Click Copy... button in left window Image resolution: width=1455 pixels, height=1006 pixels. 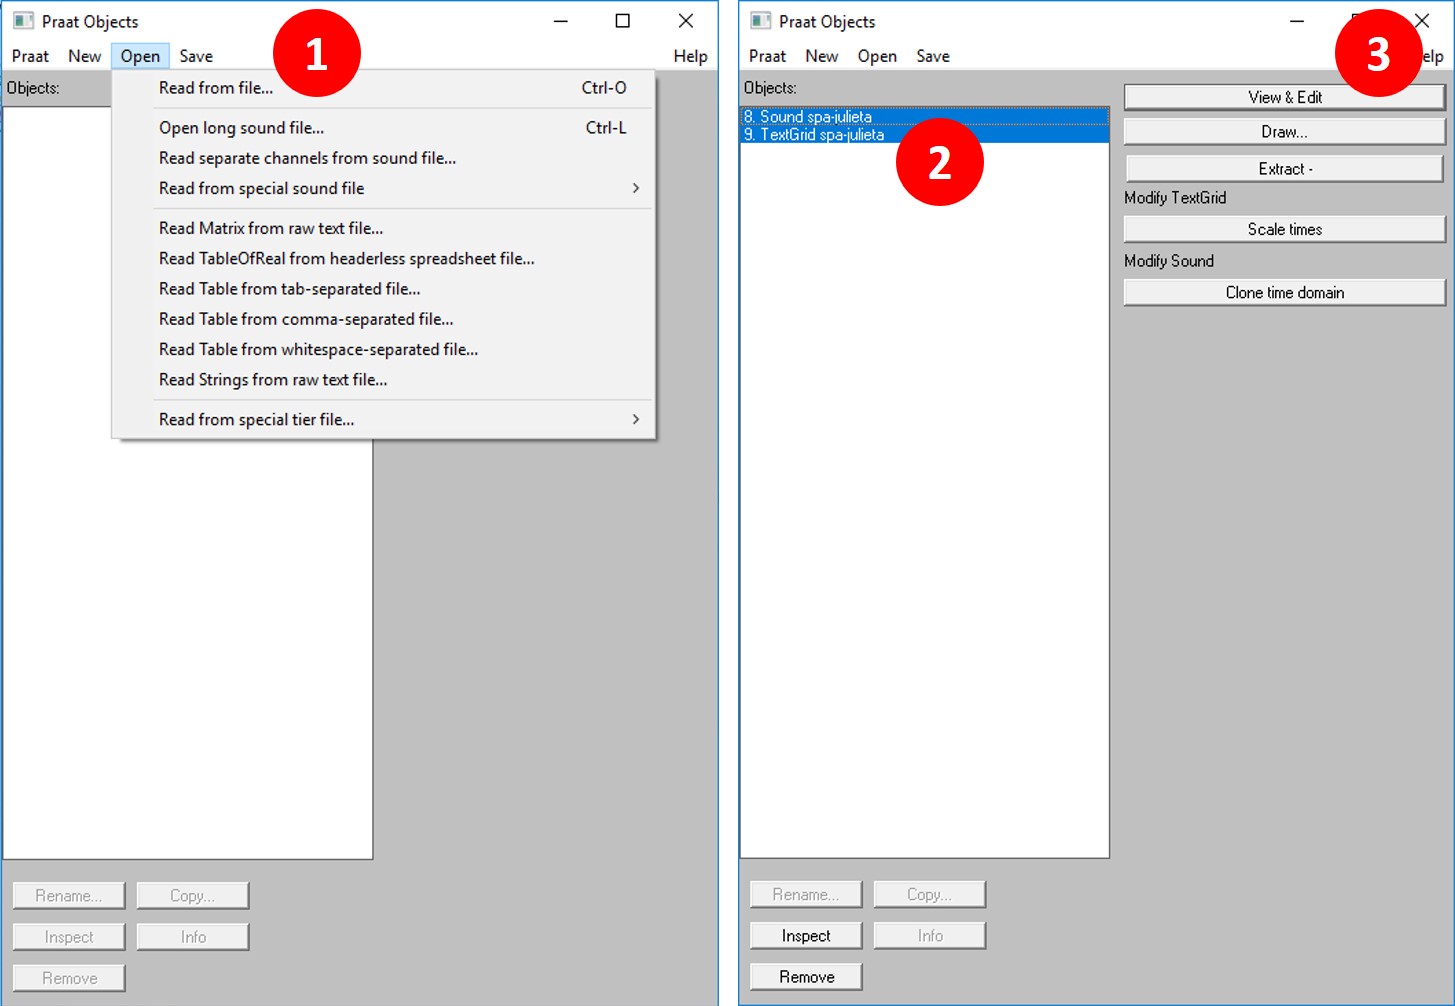(193, 896)
